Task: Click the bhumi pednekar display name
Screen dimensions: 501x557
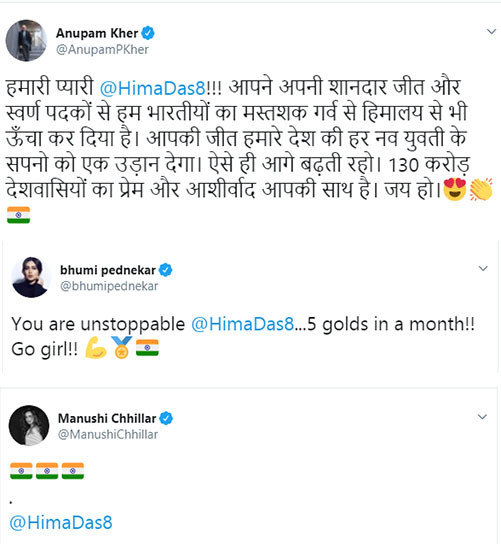Action: click(108, 270)
